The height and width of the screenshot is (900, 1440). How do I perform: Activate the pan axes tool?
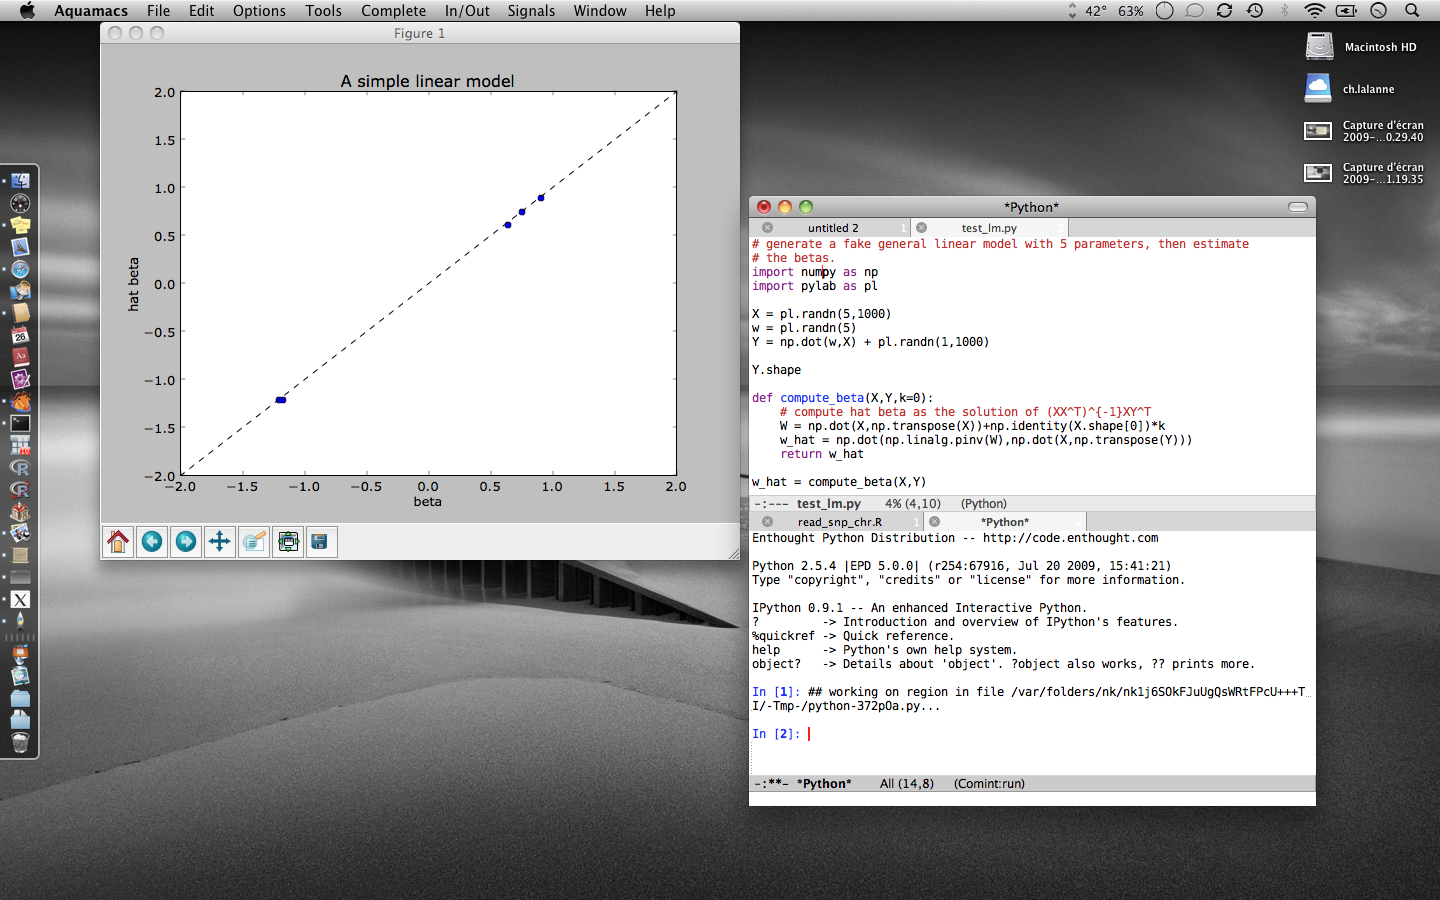220,542
